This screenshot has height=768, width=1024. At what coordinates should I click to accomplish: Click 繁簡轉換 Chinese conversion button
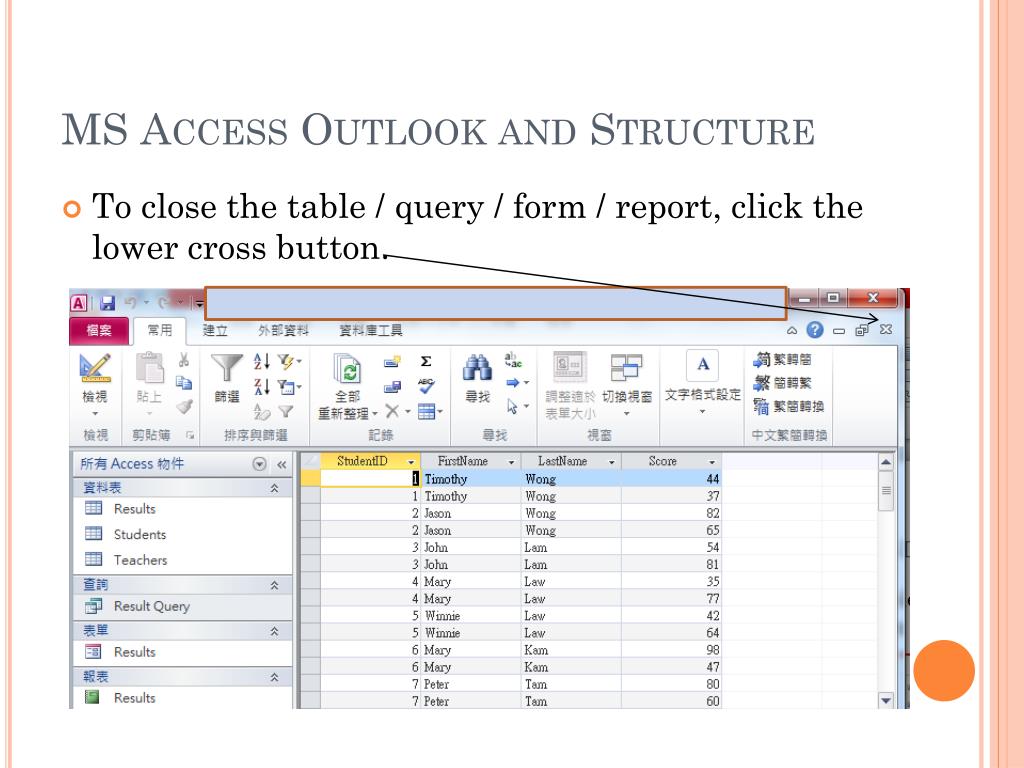point(788,406)
